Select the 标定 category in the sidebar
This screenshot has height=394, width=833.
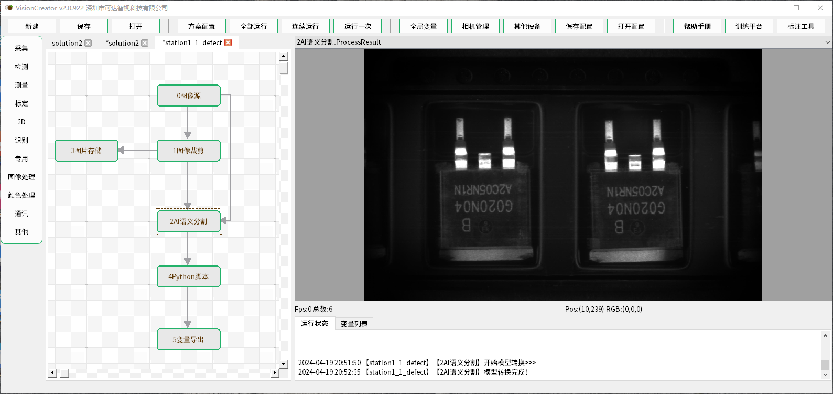(x=21, y=103)
